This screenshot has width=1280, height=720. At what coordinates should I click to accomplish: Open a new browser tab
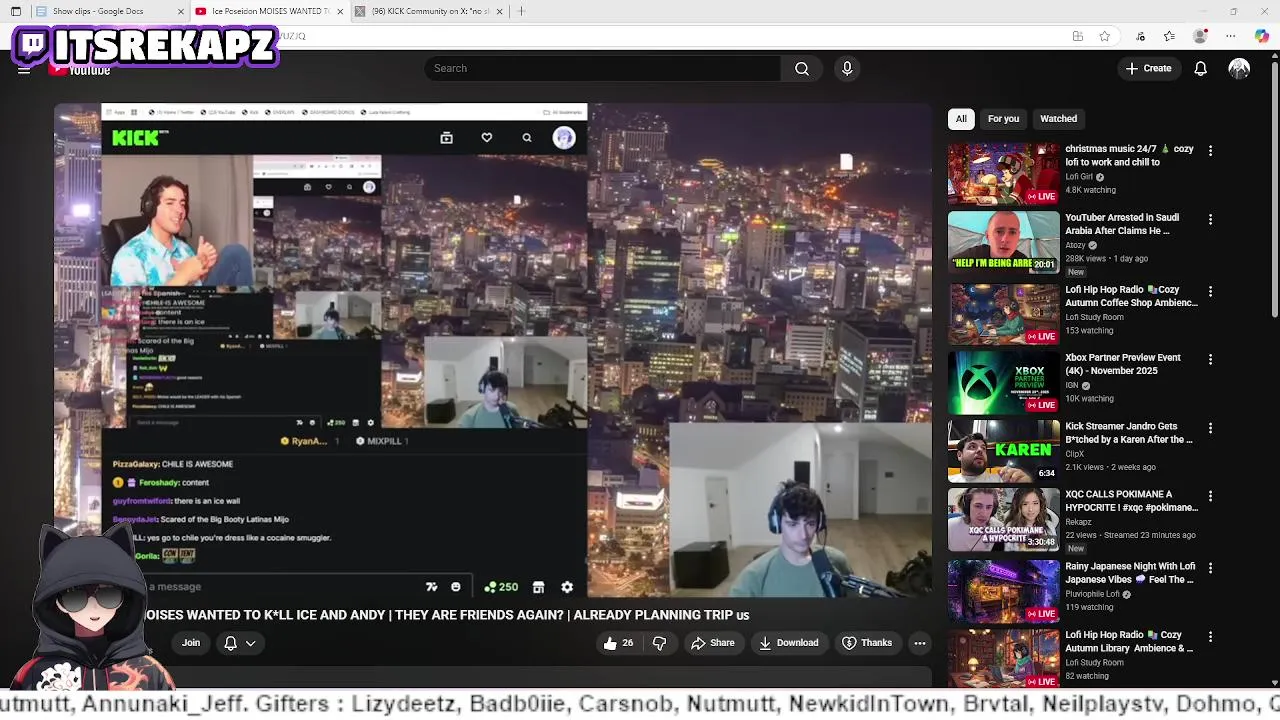click(521, 11)
